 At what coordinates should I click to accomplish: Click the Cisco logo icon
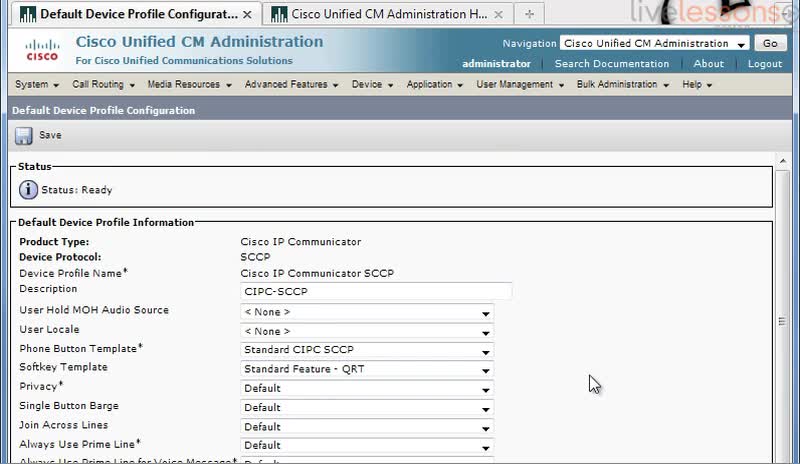(42, 51)
